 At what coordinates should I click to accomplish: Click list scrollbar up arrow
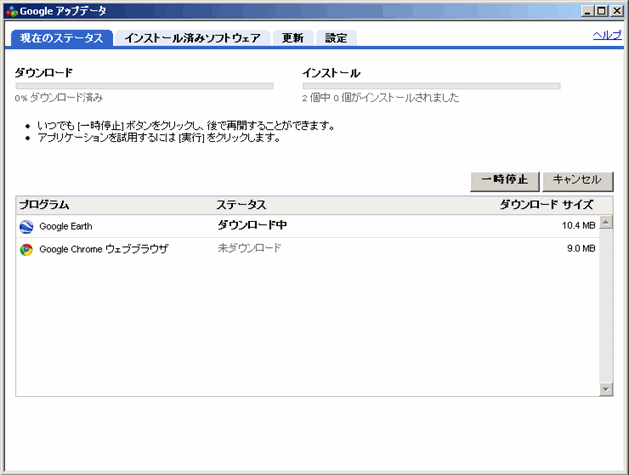606,223
